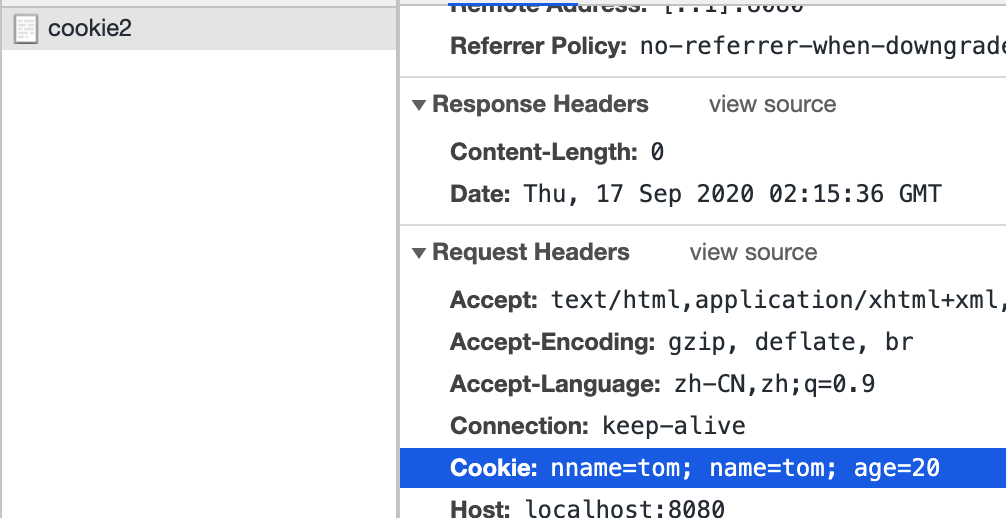Image resolution: width=1006 pixels, height=518 pixels.
Task: Click the Accept request header row
Action: 703,300
